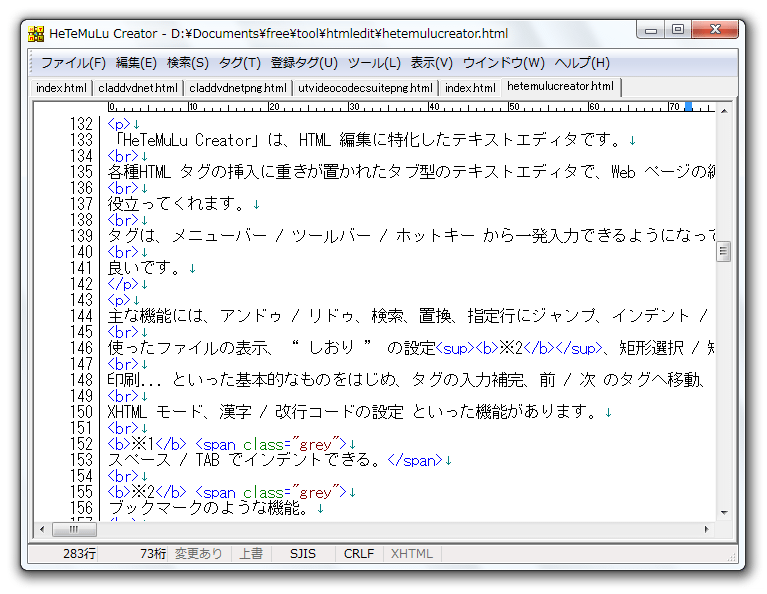The height and width of the screenshot is (594, 767).
Task: Click the horizontal scrollbar right arrow
Action: 706,529
